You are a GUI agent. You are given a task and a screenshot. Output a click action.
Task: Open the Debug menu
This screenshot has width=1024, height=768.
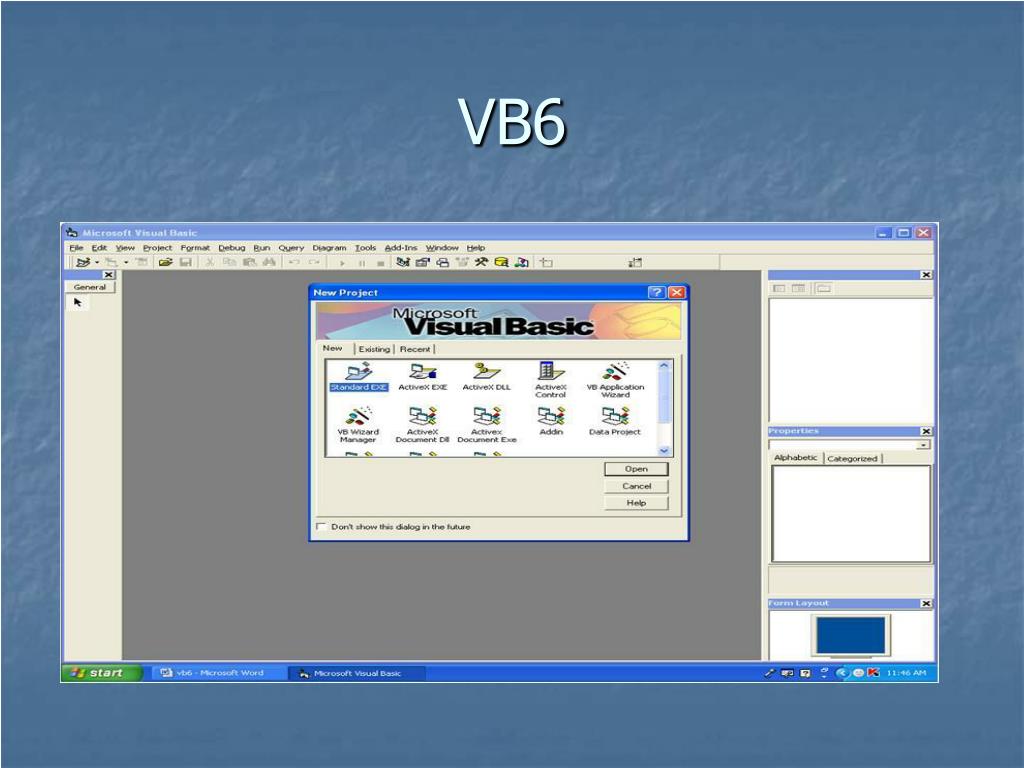pyautogui.click(x=232, y=248)
